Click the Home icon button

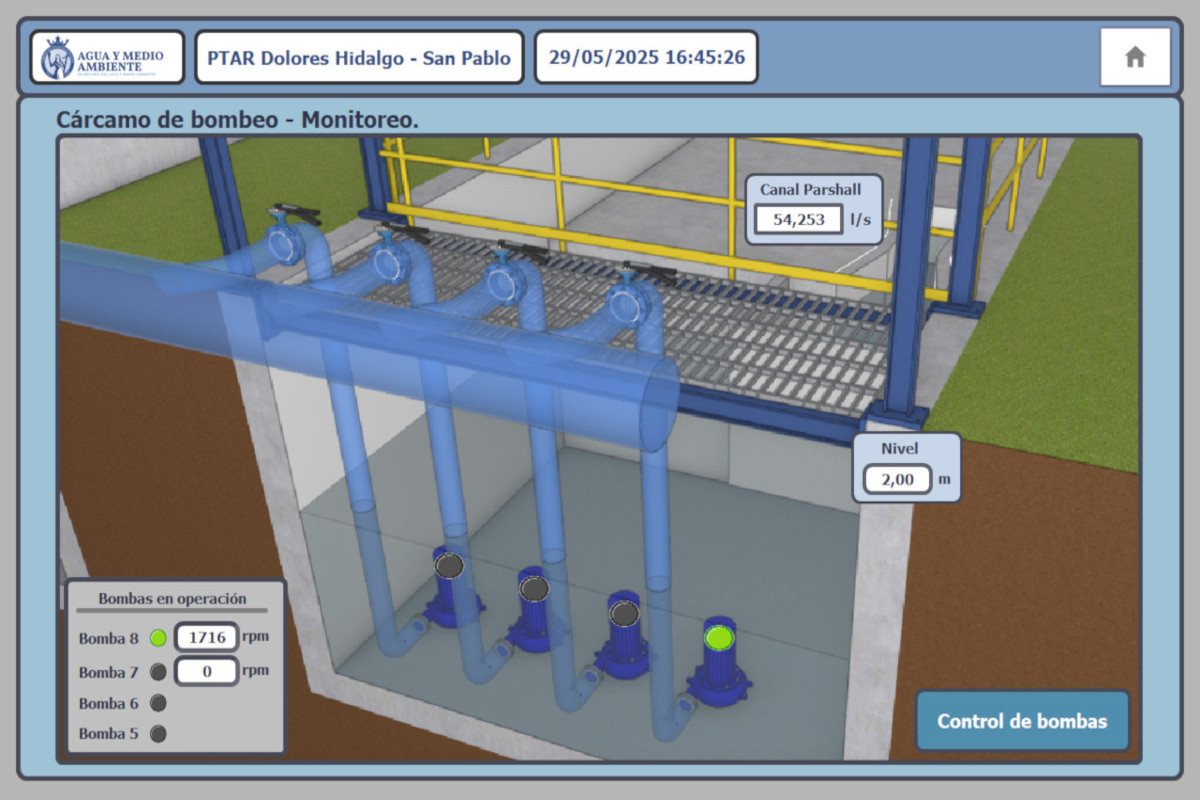(1134, 58)
